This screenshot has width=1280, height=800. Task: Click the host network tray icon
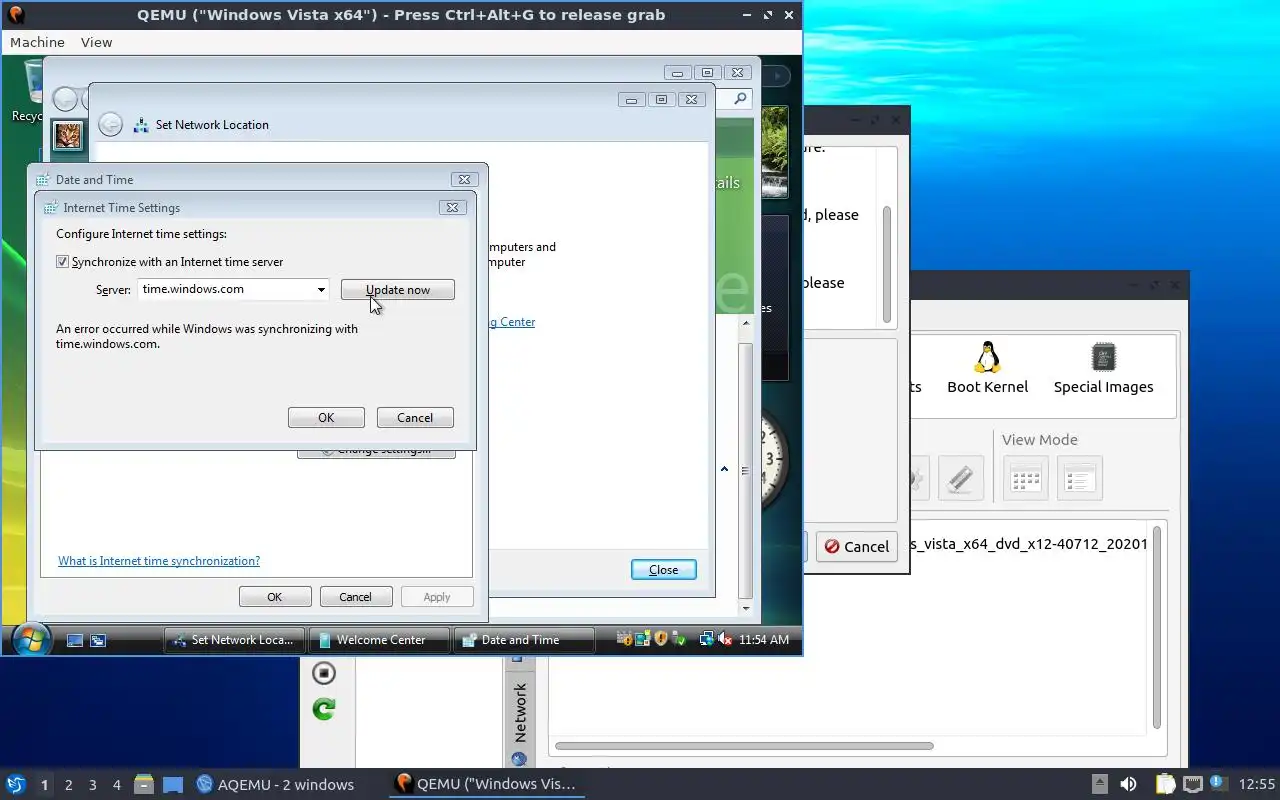(1193, 784)
